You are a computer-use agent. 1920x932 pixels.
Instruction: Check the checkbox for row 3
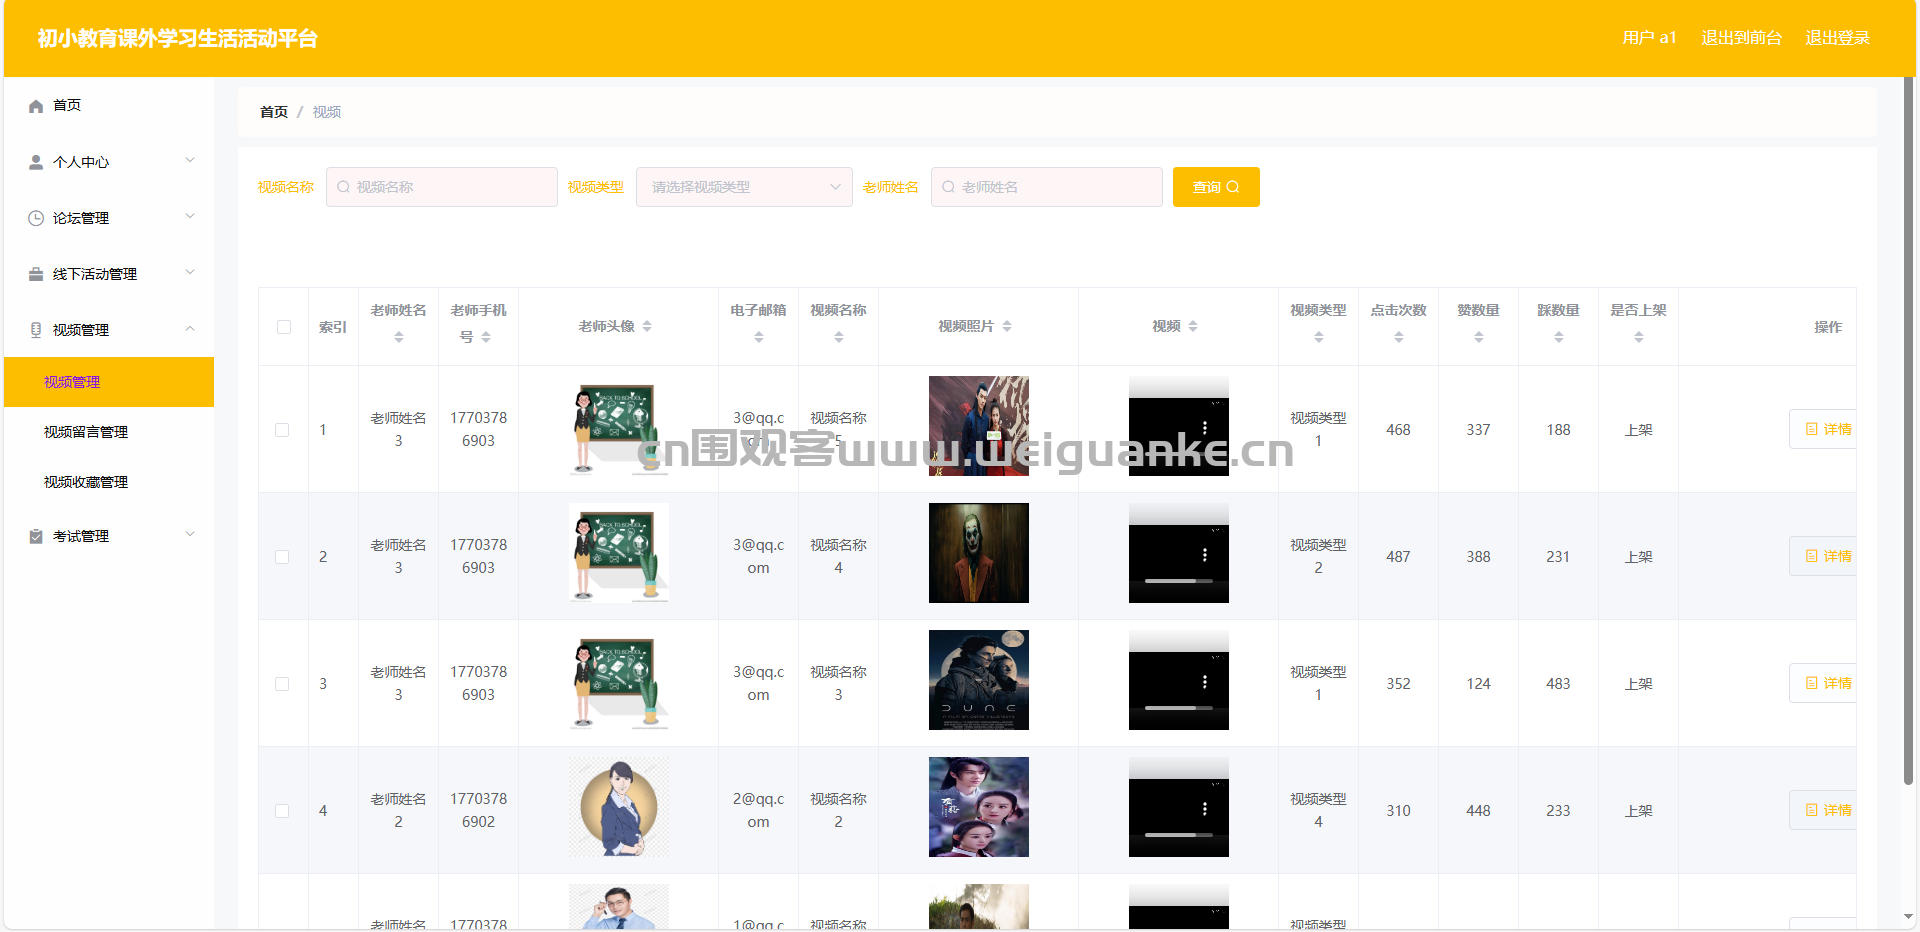(x=282, y=684)
